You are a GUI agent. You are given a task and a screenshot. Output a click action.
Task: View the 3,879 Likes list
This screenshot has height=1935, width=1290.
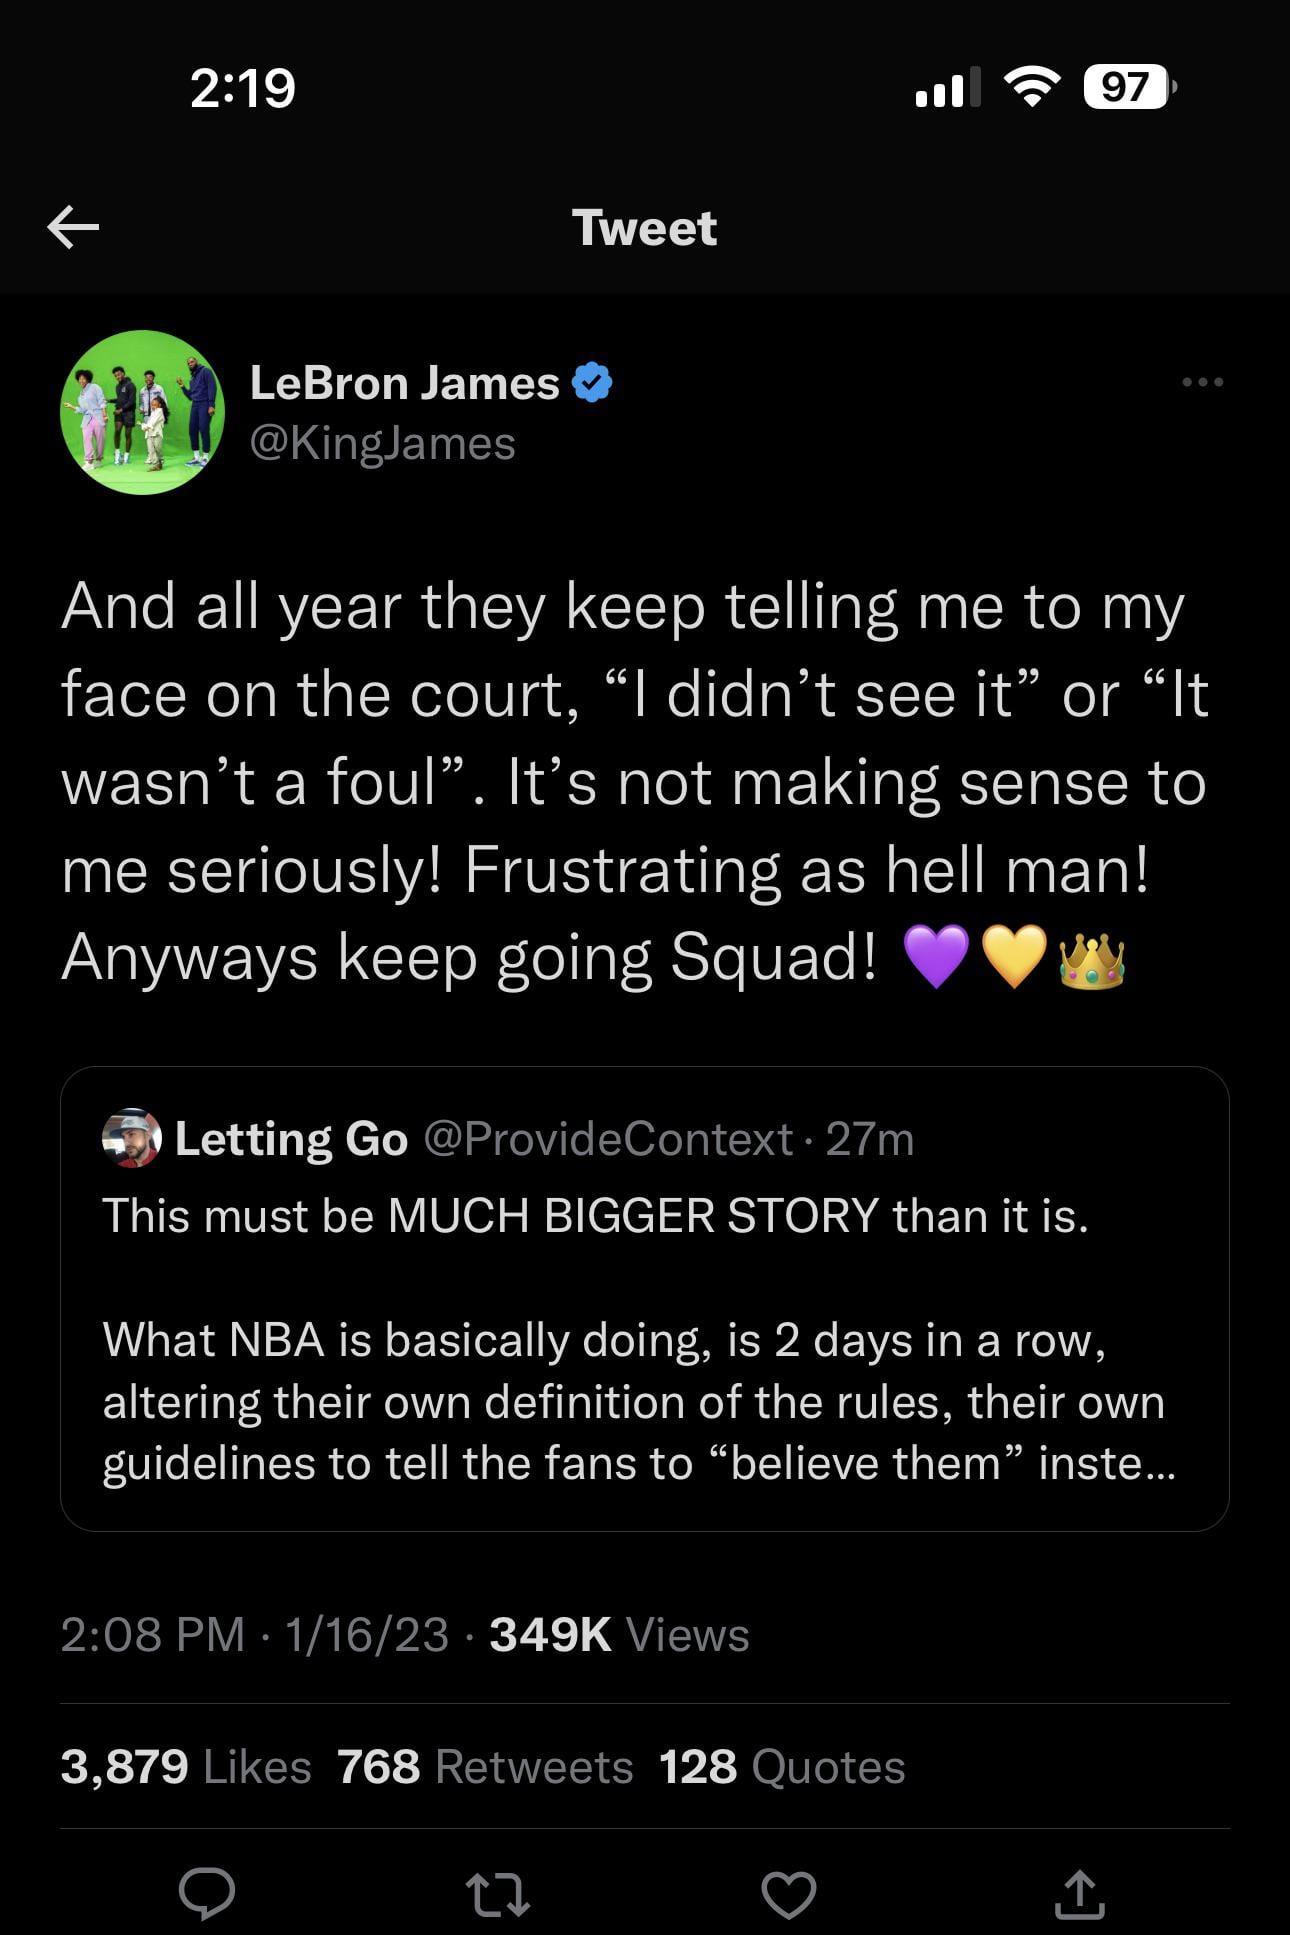coord(186,1767)
